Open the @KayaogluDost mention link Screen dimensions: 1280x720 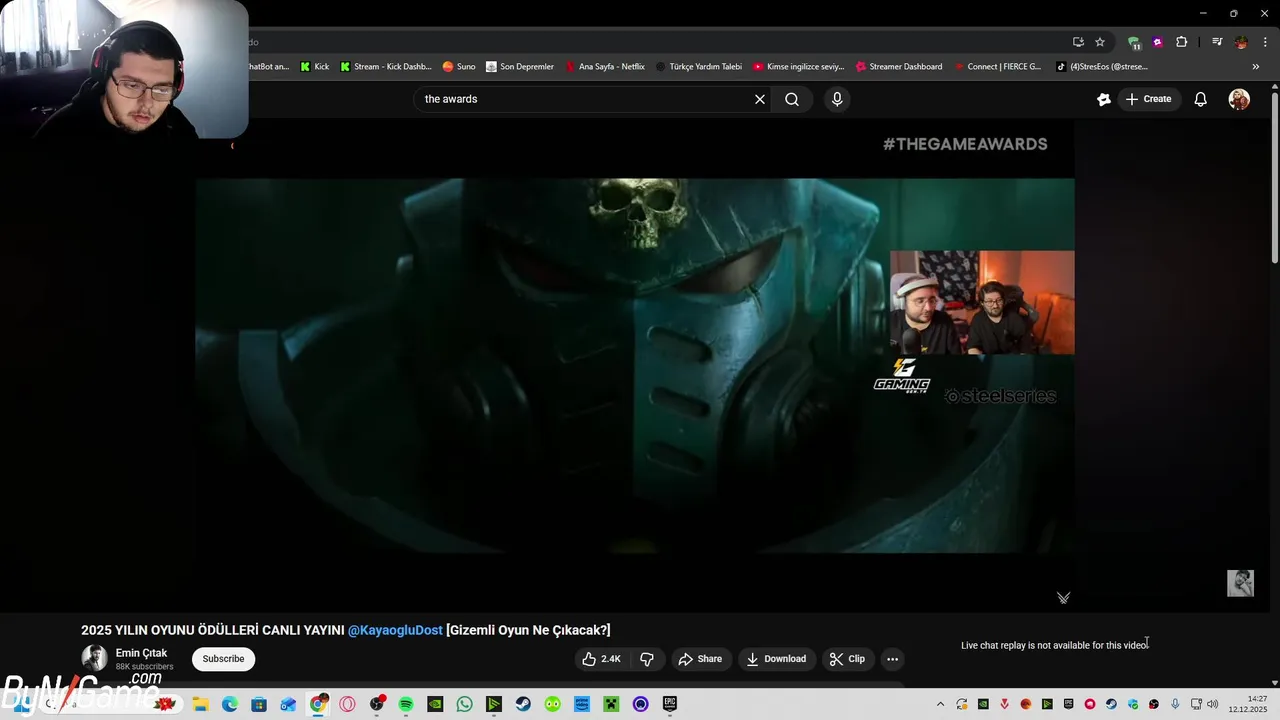pos(395,630)
